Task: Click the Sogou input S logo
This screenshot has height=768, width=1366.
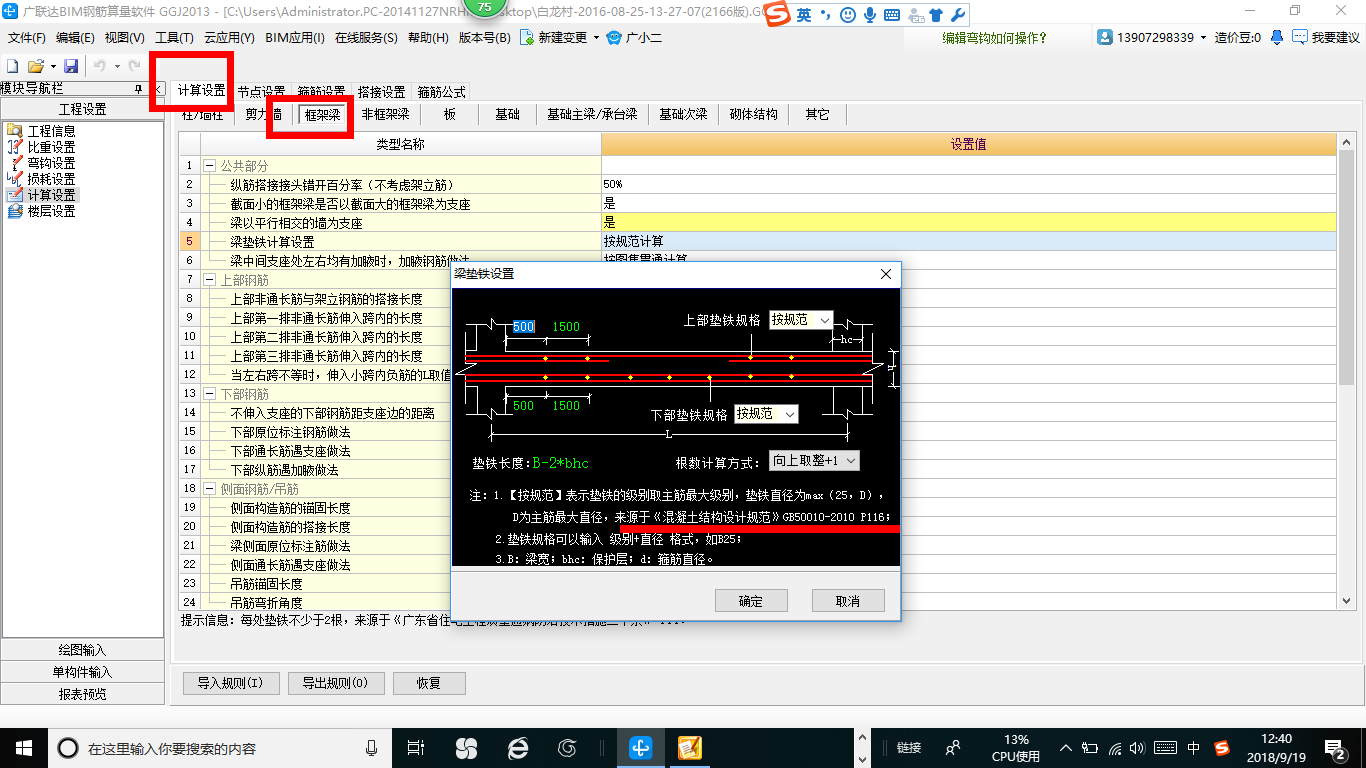Action: (778, 14)
